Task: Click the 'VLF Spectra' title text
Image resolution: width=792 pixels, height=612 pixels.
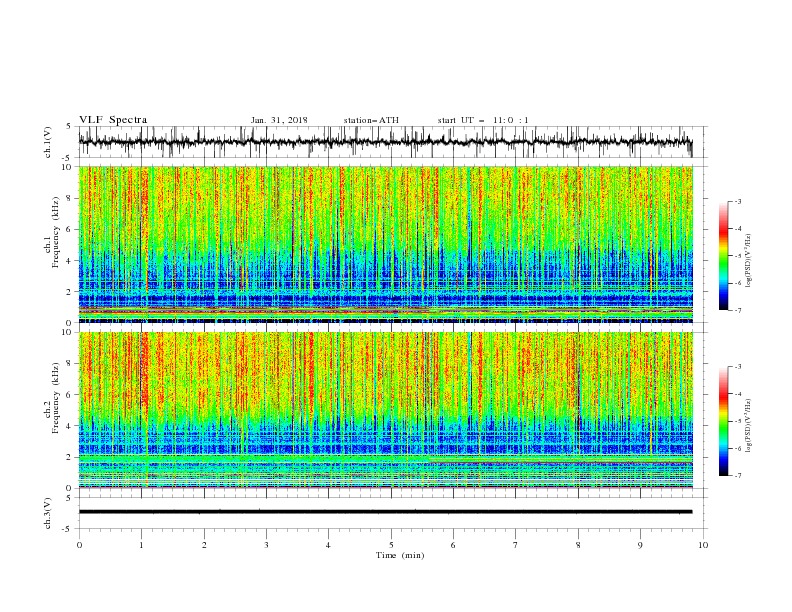Action: (x=113, y=120)
